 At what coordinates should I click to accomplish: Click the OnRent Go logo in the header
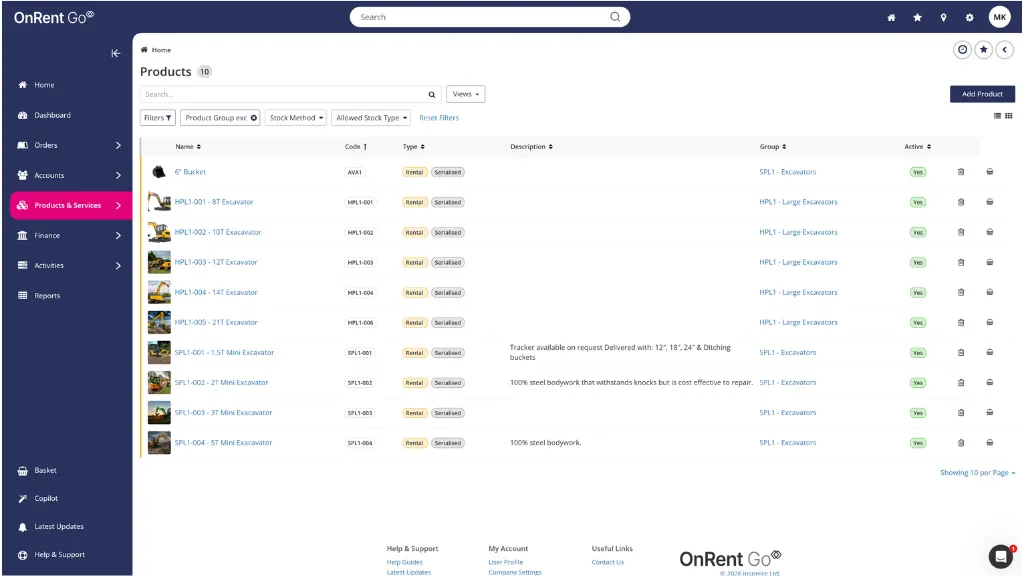[54, 18]
